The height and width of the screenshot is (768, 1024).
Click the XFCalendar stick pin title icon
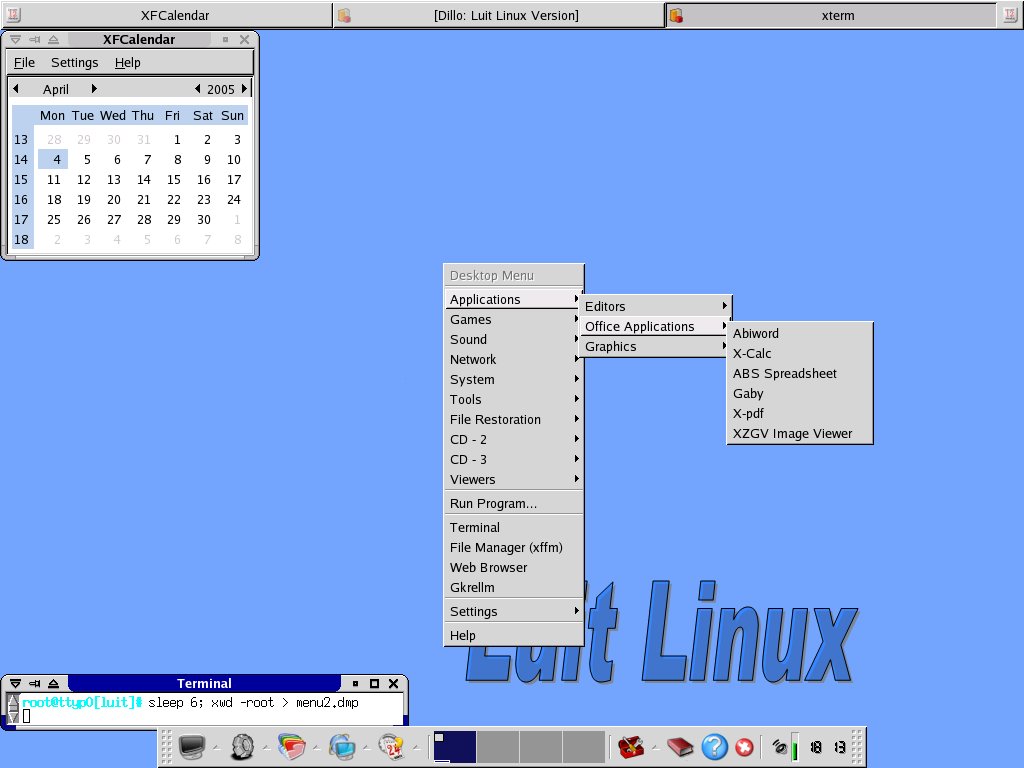[35, 40]
